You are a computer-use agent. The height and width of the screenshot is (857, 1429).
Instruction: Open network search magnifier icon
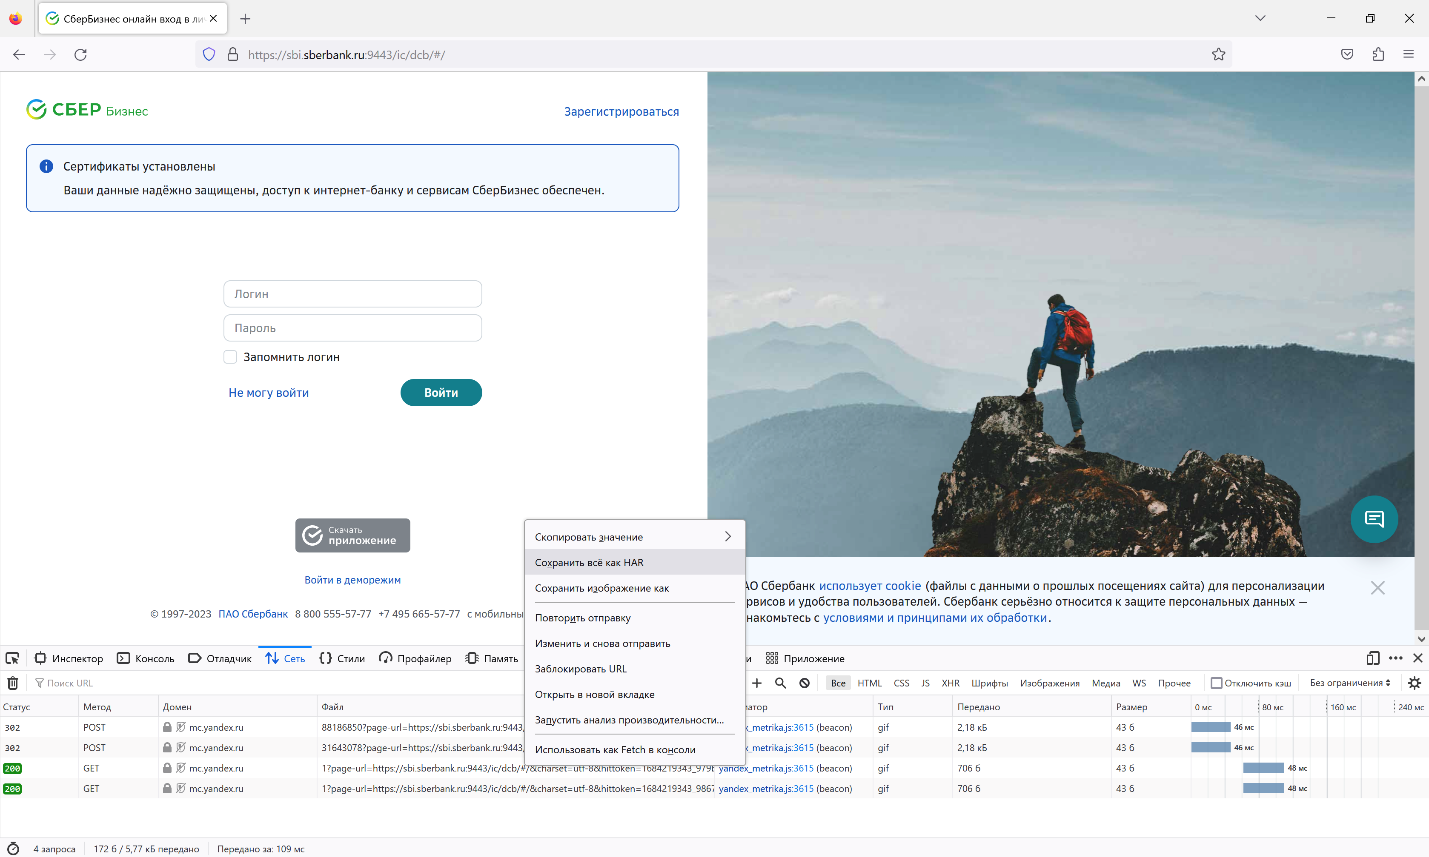click(x=780, y=683)
